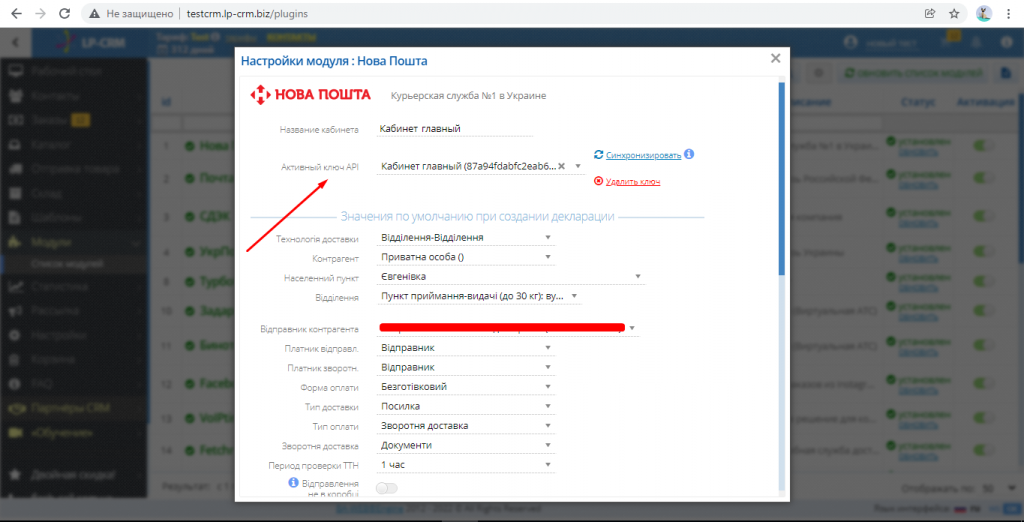Clear the selected API key with the x
This screenshot has height=522, width=1024.
561,166
